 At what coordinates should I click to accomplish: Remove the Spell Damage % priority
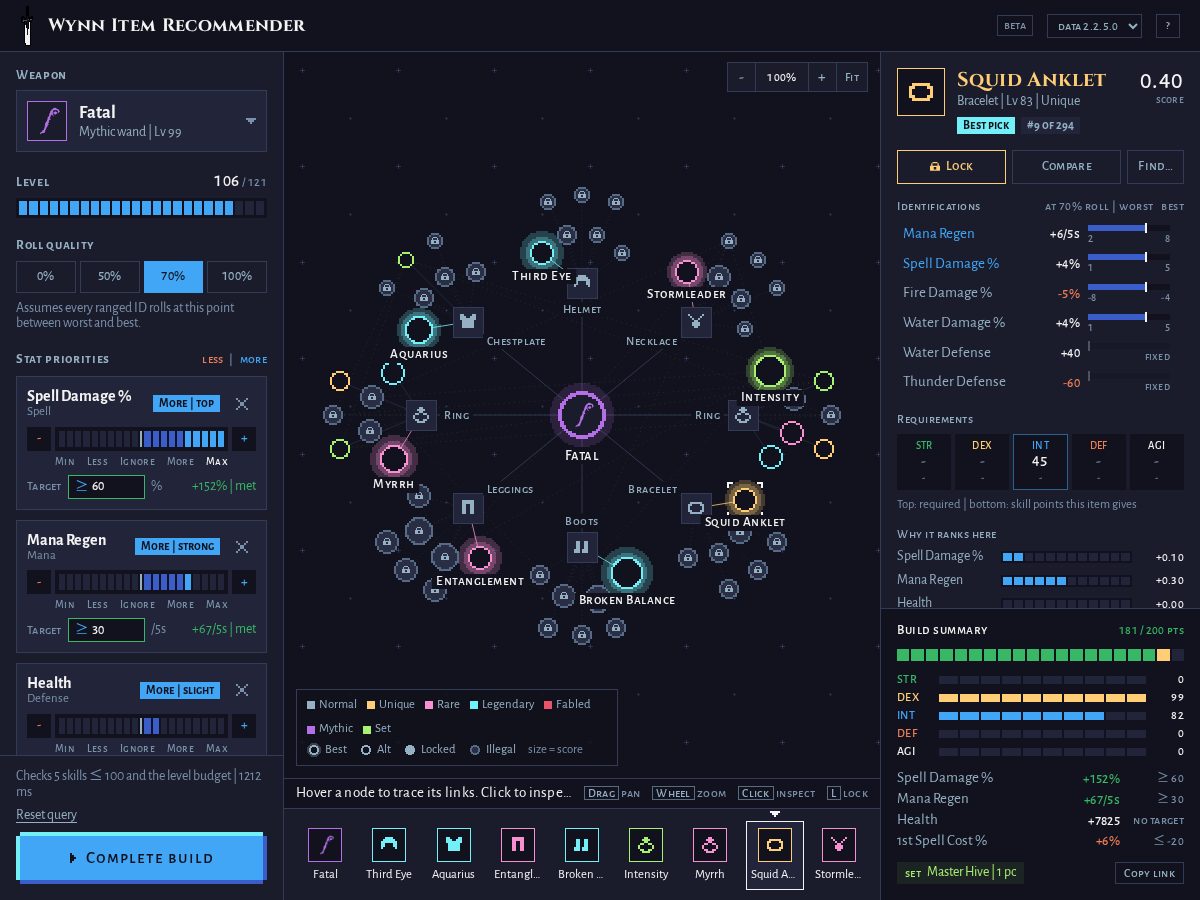[242, 404]
